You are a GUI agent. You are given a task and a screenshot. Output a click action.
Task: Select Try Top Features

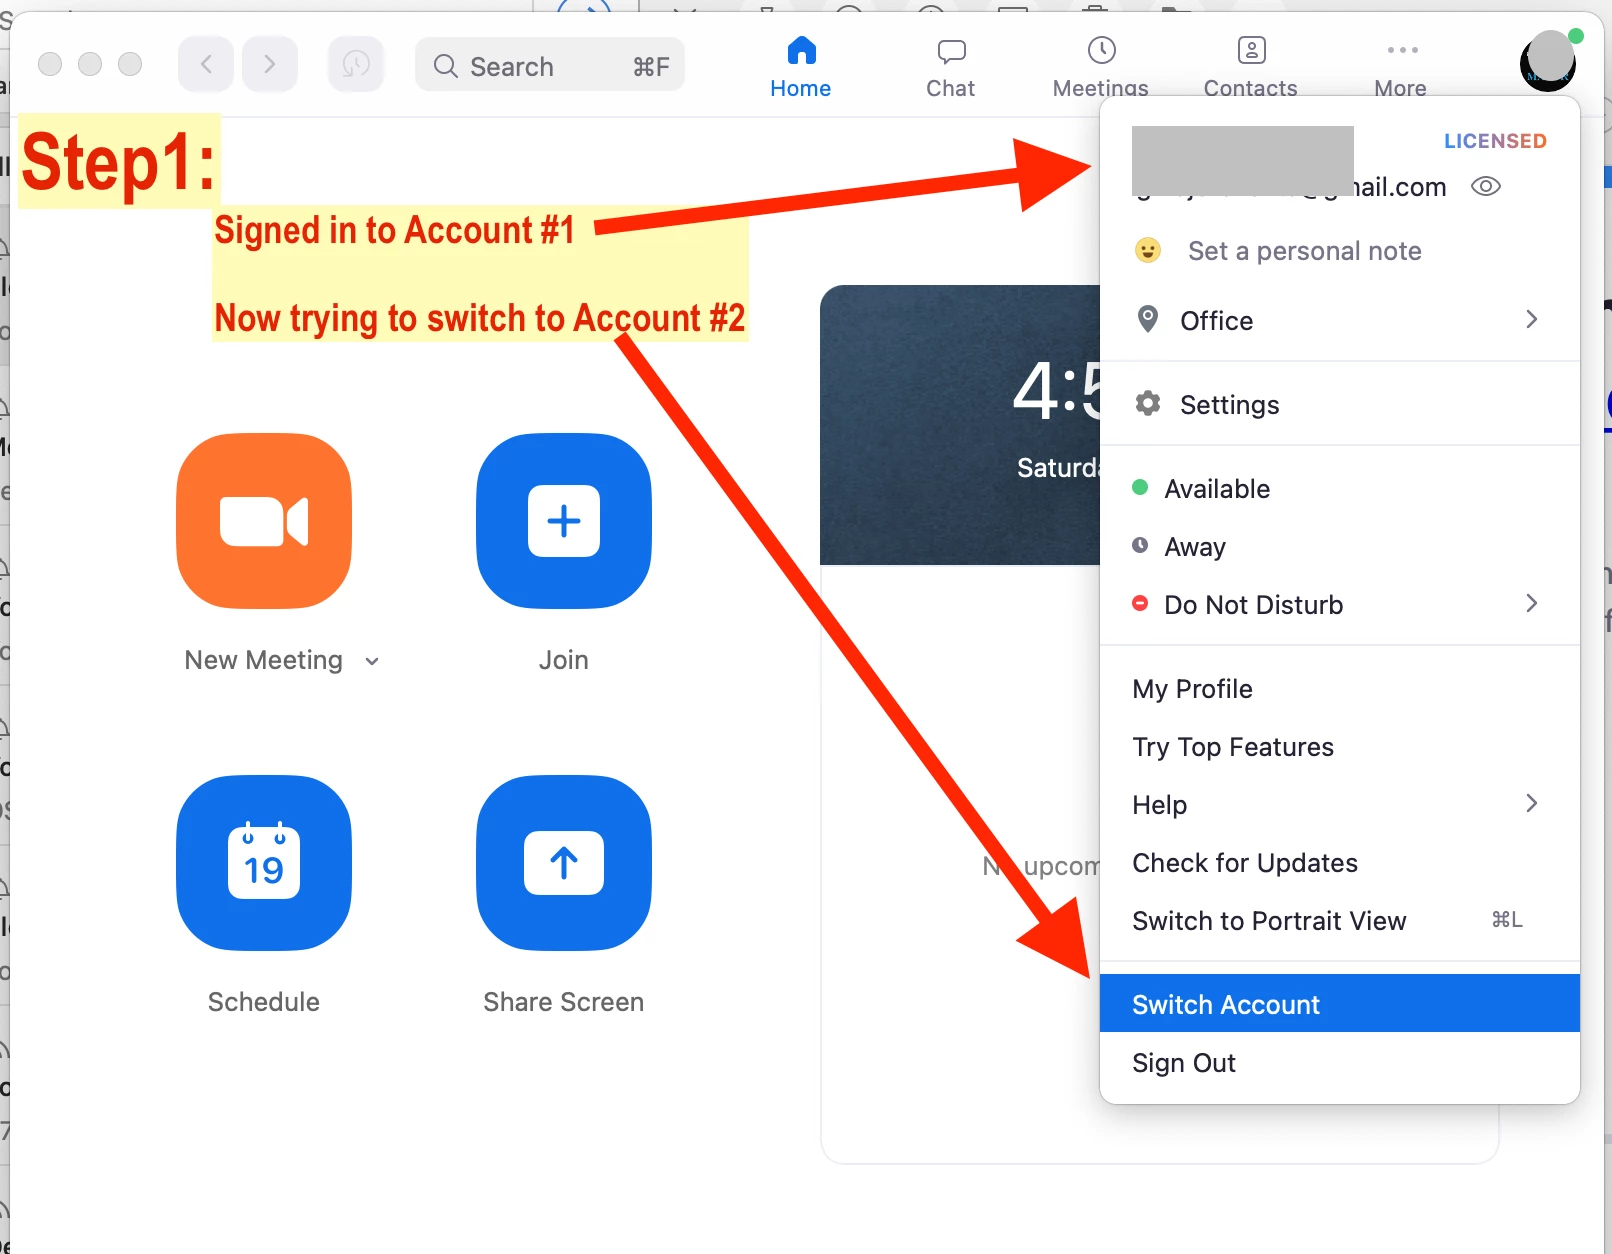[1340, 746]
